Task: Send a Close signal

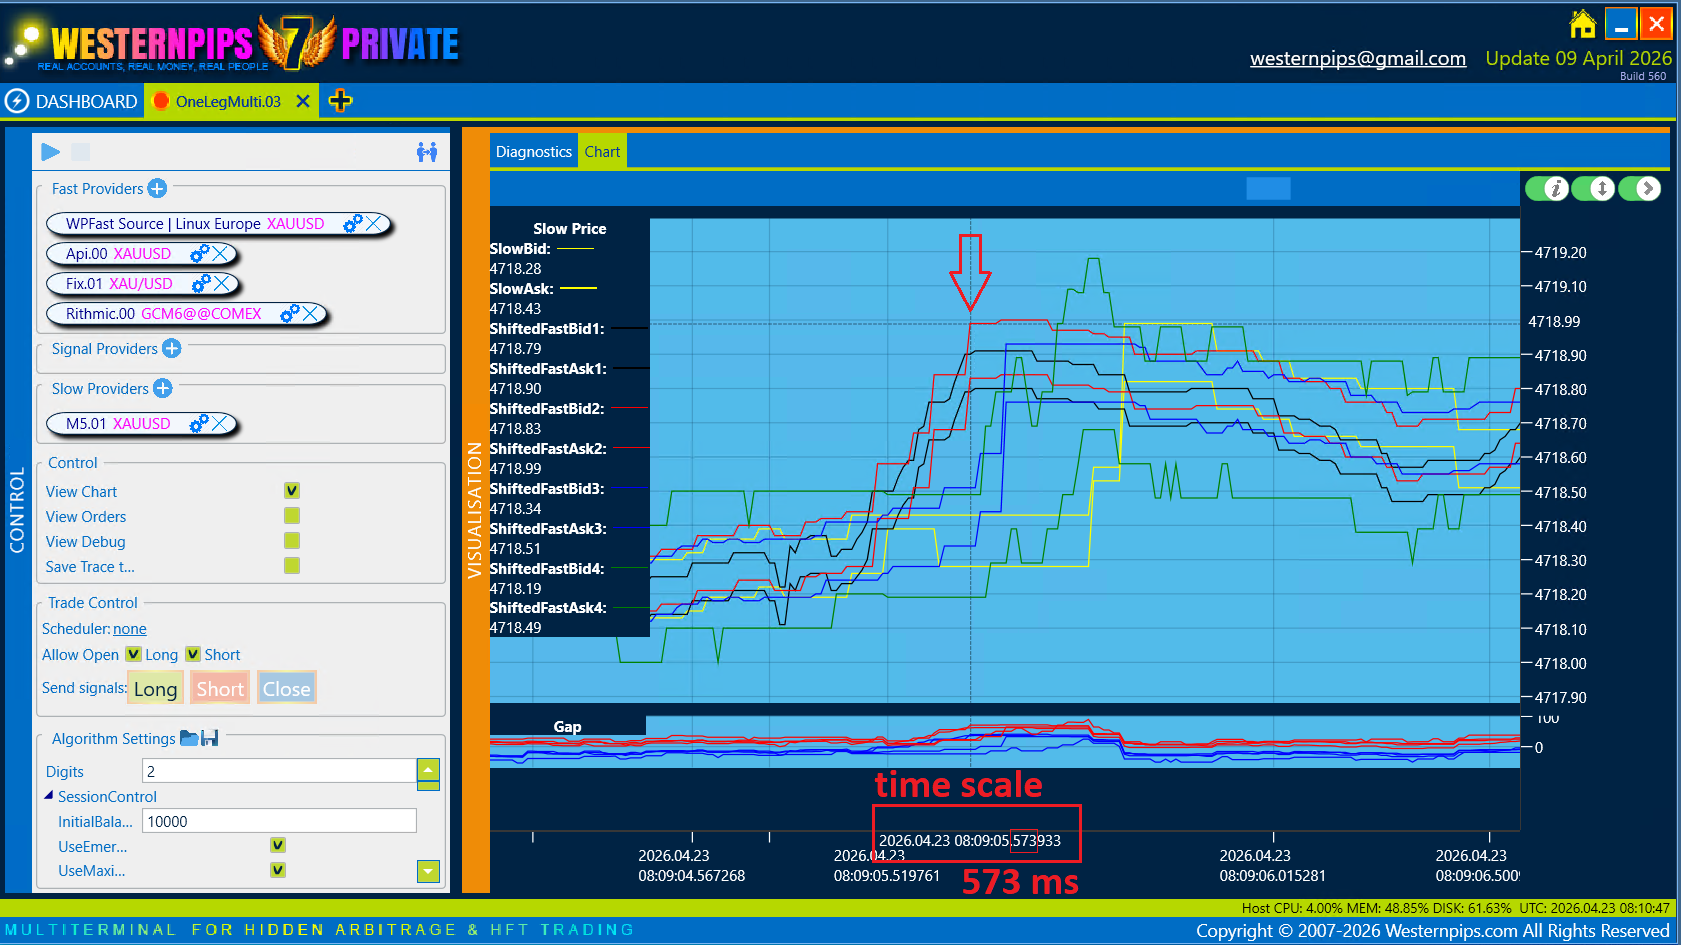Action: pos(287,688)
